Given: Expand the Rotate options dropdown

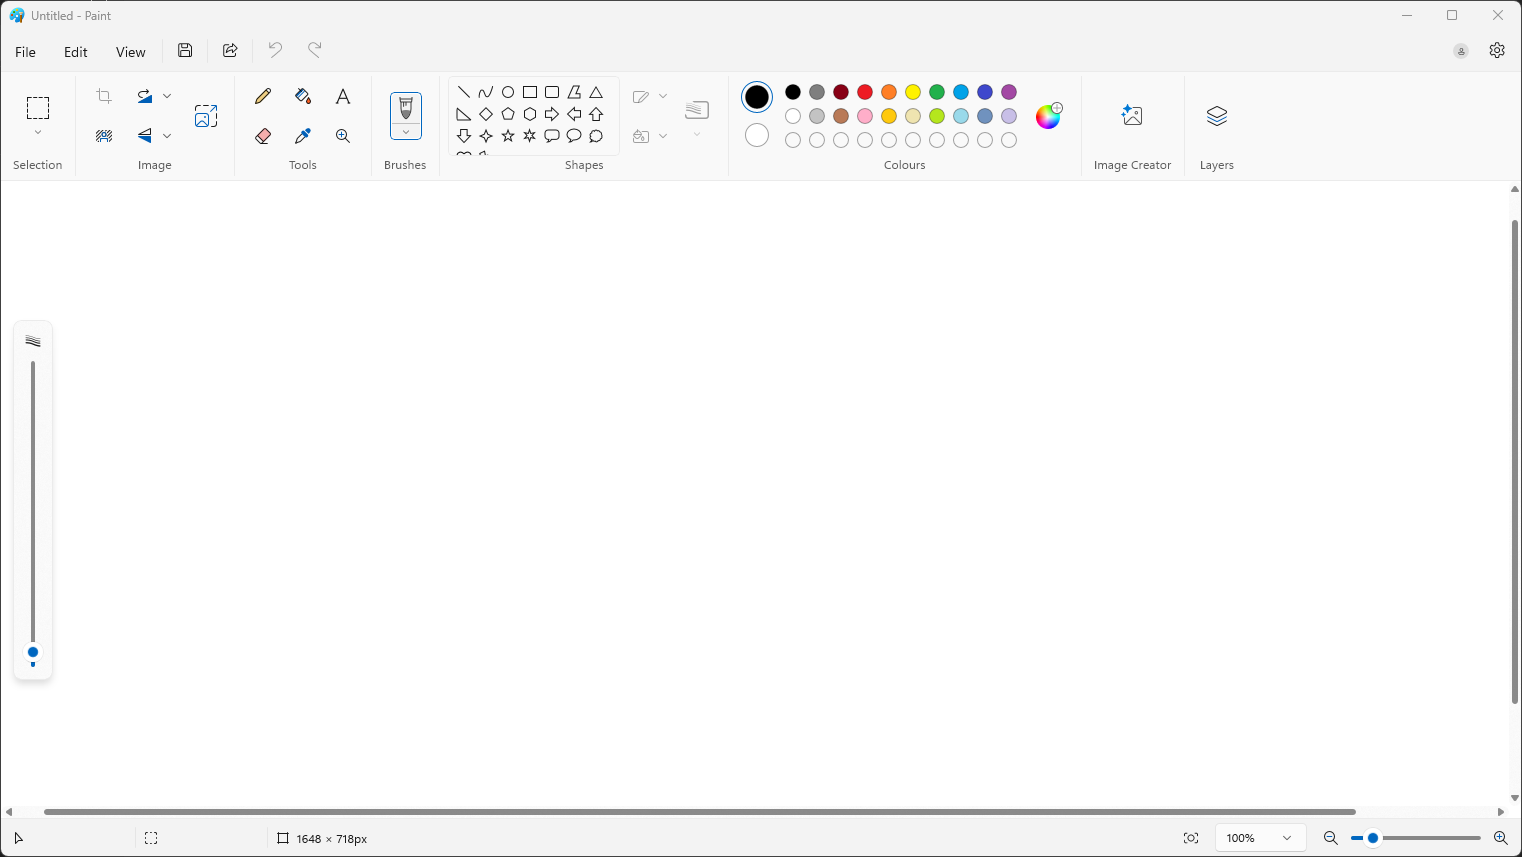Looking at the screenshot, I should point(167,96).
